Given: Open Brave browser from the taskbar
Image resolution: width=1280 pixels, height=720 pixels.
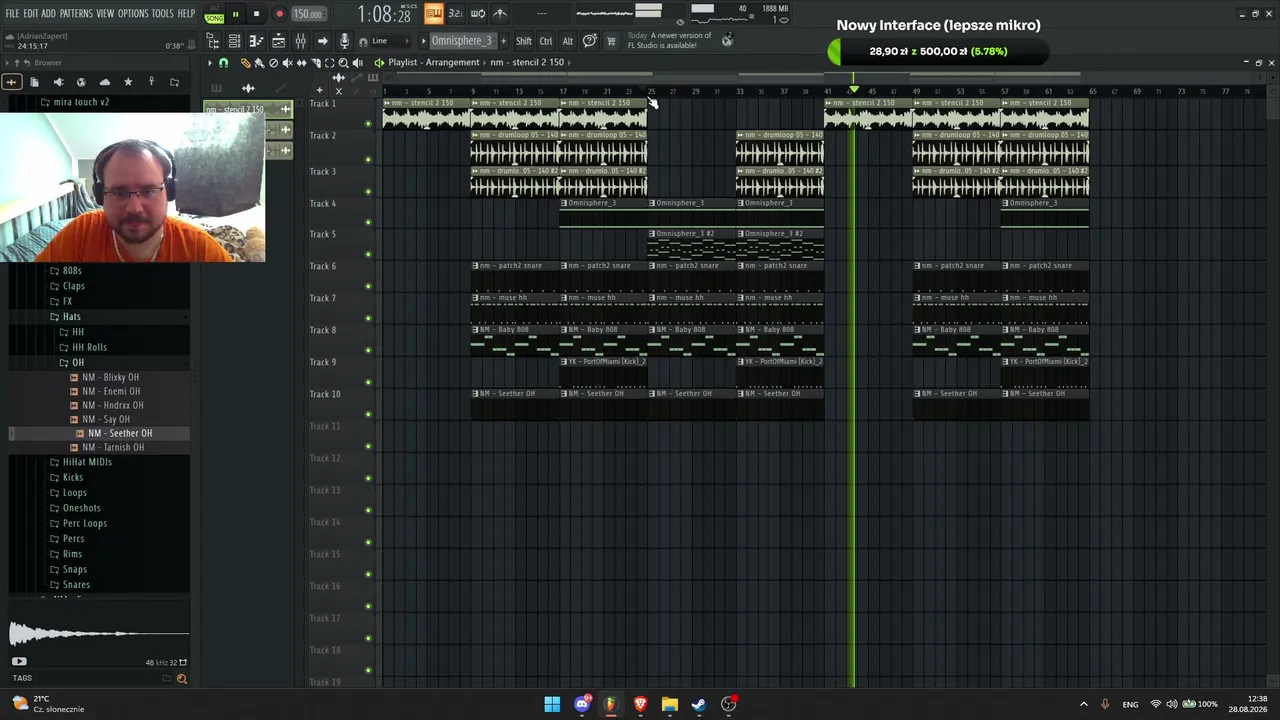Looking at the screenshot, I should pyautogui.click(x=640, y=704).
